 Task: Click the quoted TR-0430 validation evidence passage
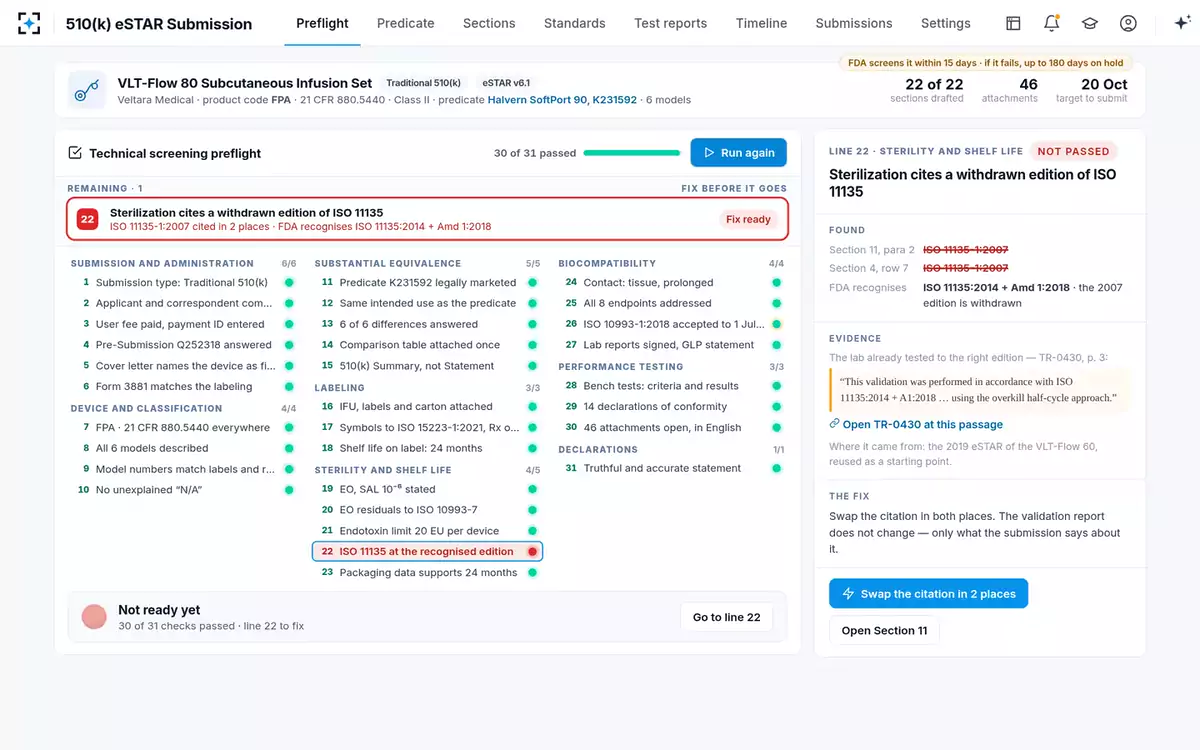click(x=978, y=390)
